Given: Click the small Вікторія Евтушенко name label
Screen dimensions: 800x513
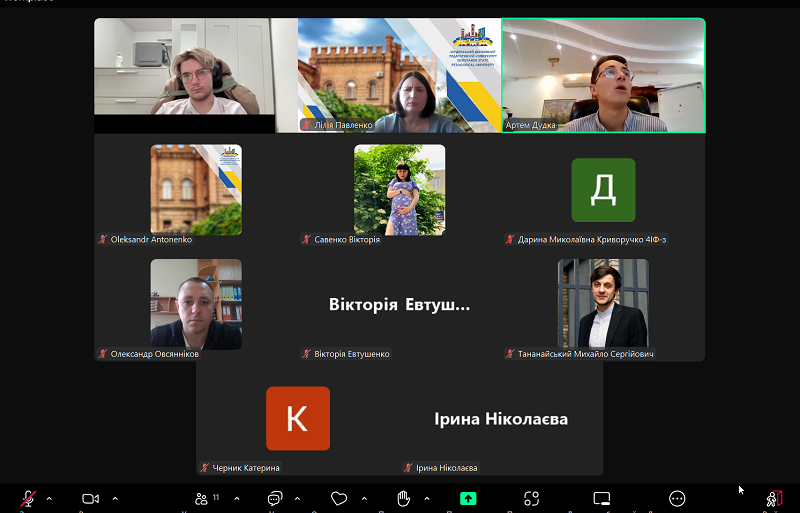Looking at the screenshot, I should pos(352,354).
